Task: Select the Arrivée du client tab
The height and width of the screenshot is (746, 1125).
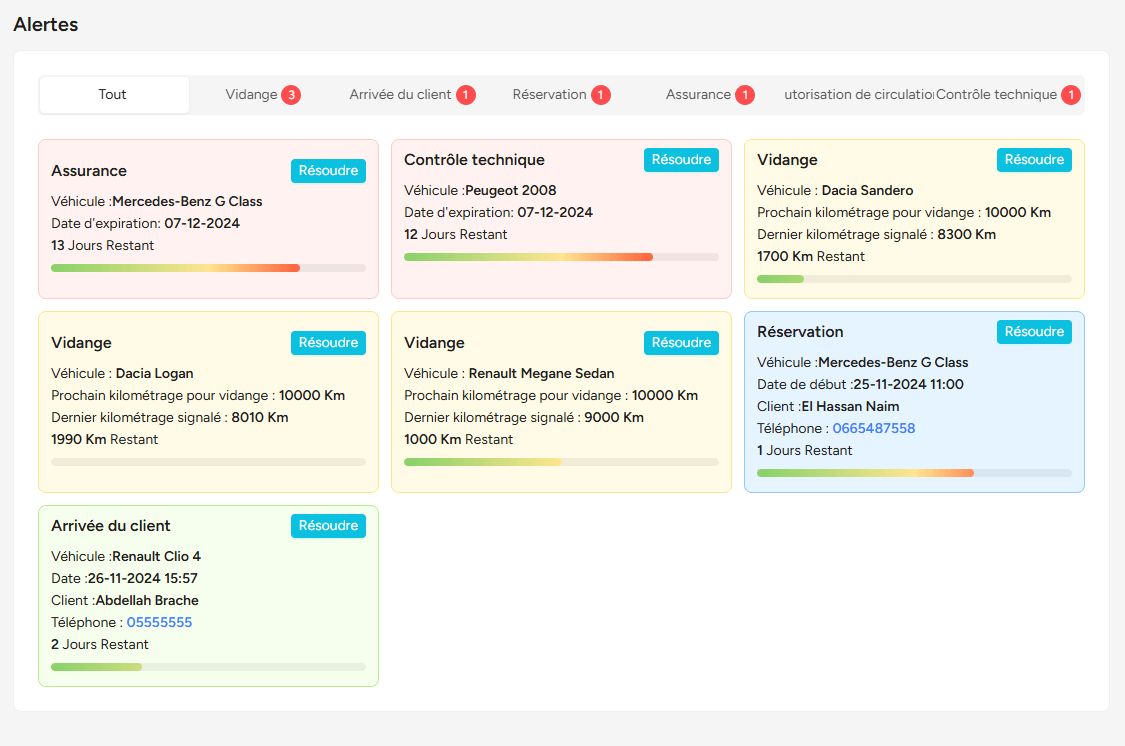Action: (411, 95)
